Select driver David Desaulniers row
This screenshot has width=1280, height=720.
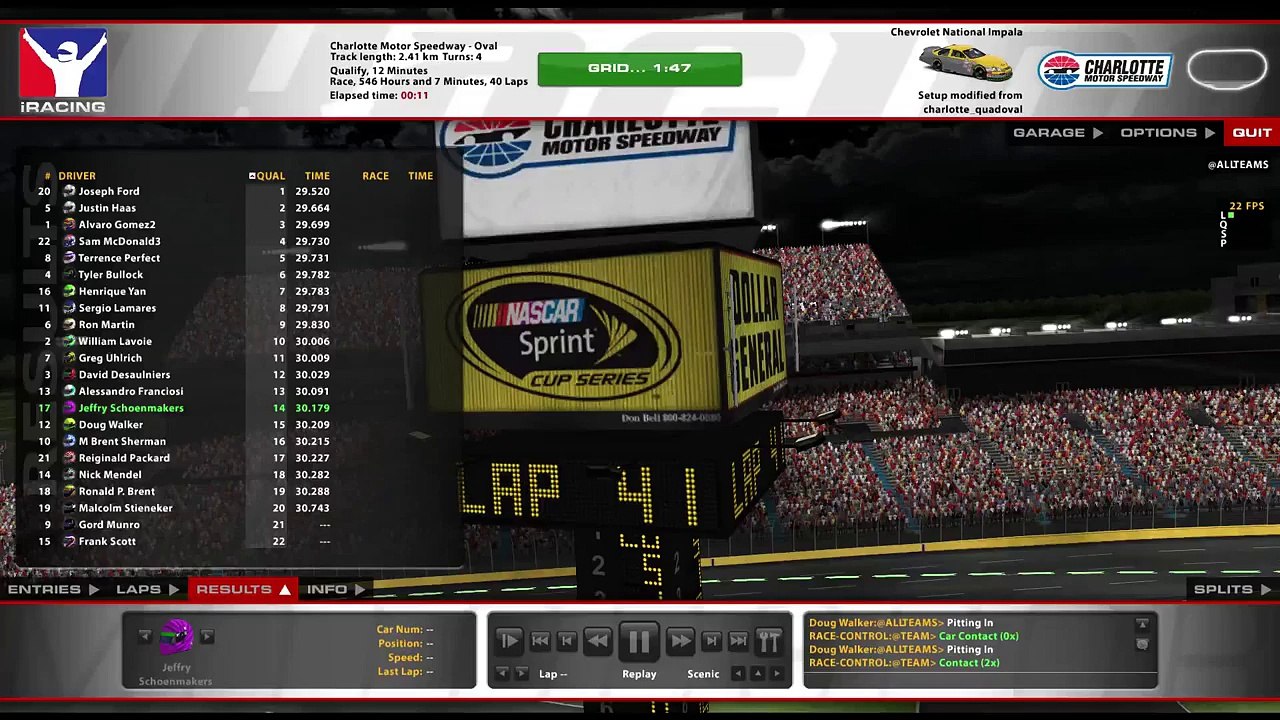(x=185, y=375)
